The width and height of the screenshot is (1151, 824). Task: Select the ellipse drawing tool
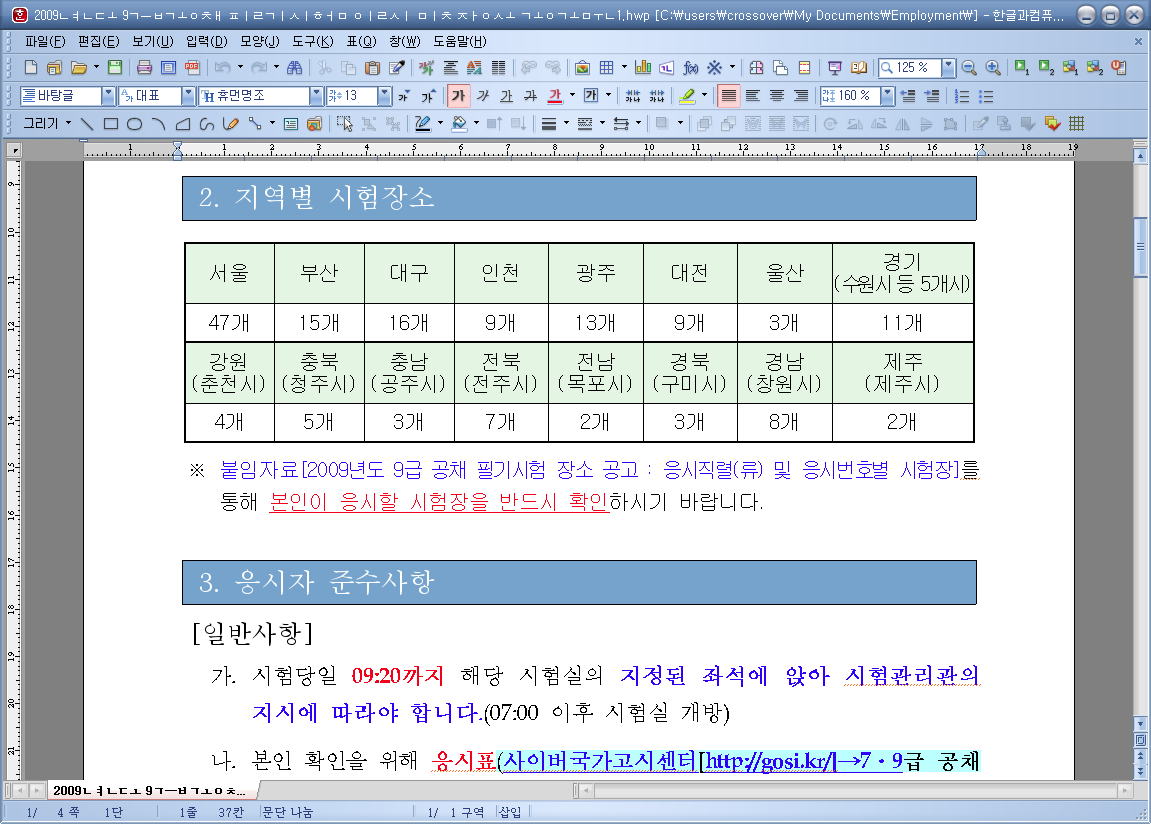(134, 124)
